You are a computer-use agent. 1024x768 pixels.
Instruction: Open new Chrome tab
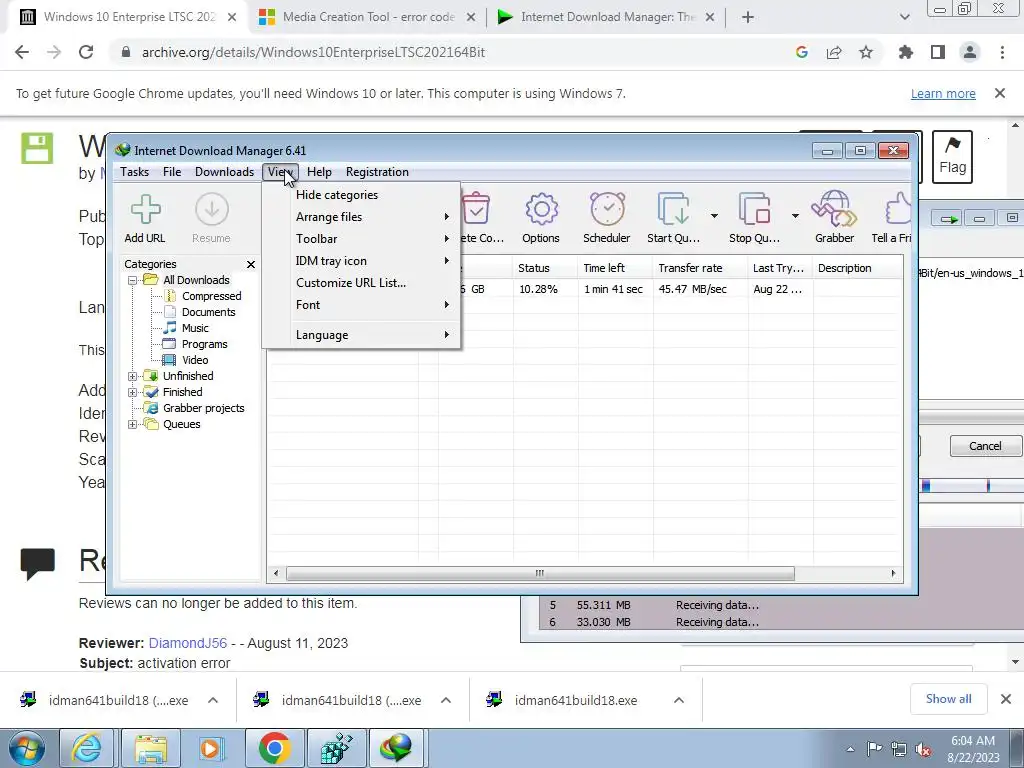pyautogui.click(x=748, y=17)
